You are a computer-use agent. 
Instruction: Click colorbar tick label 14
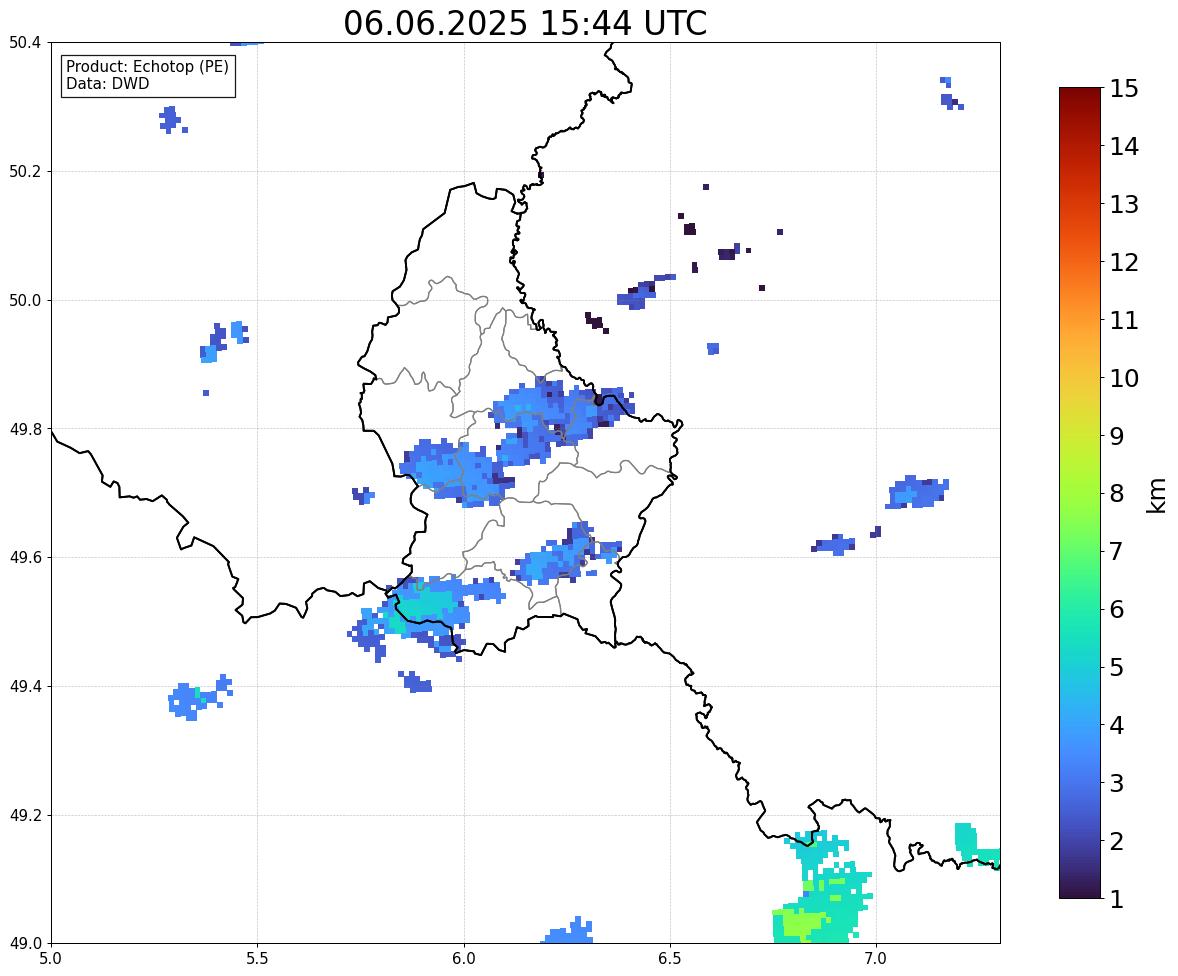[x=1124, y=147]
